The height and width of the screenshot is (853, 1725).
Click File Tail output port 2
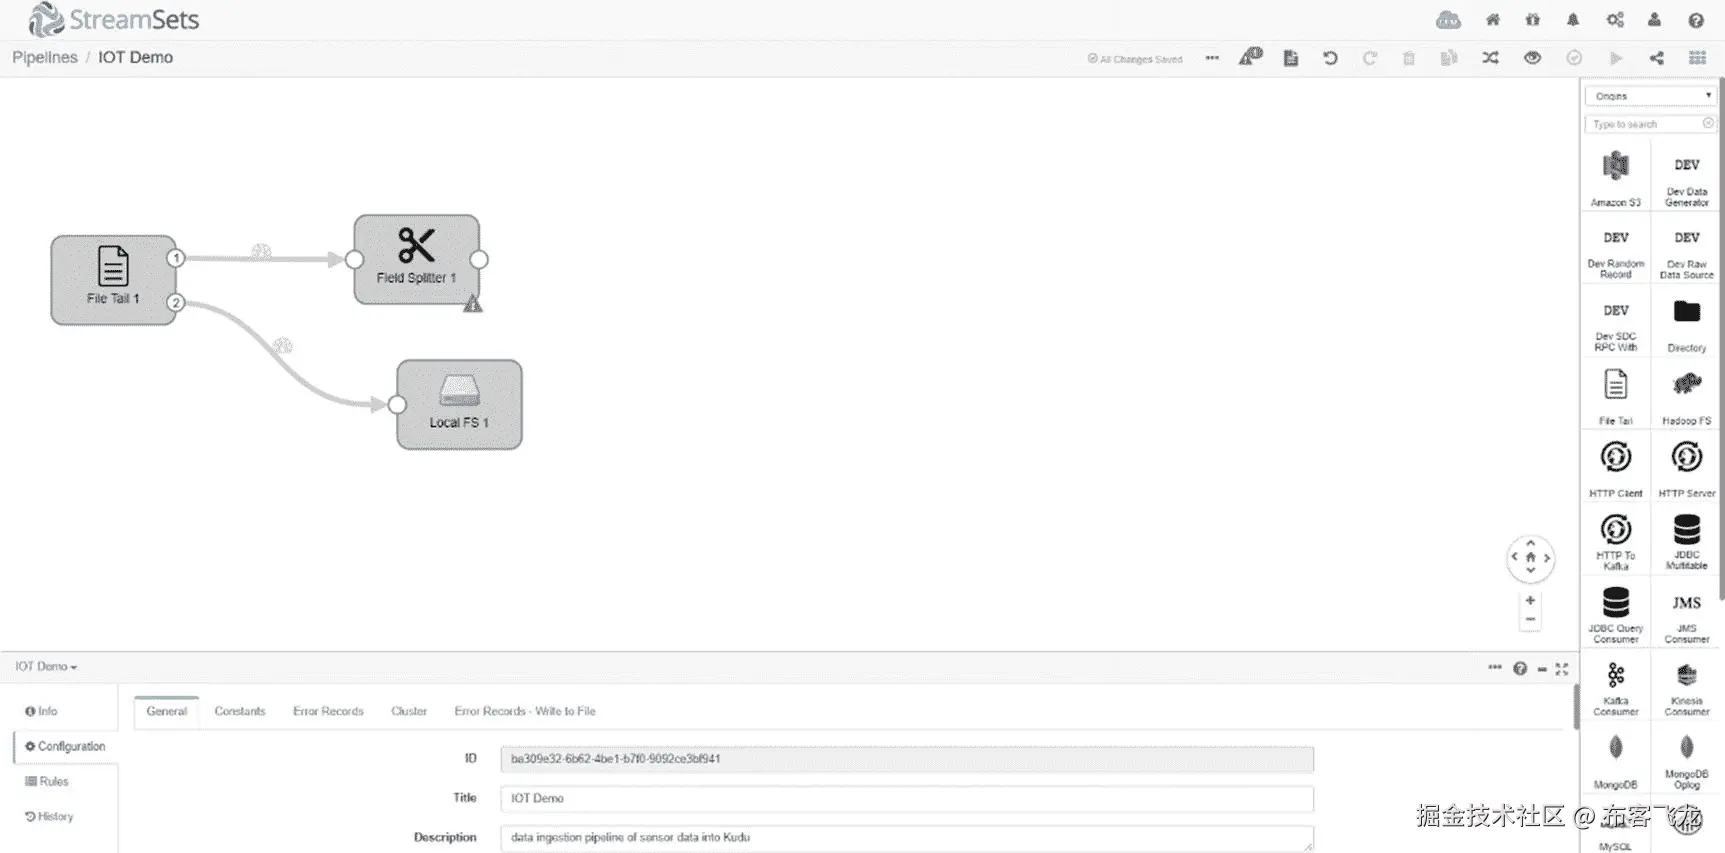pyautogui.click(x=176, y=302)
